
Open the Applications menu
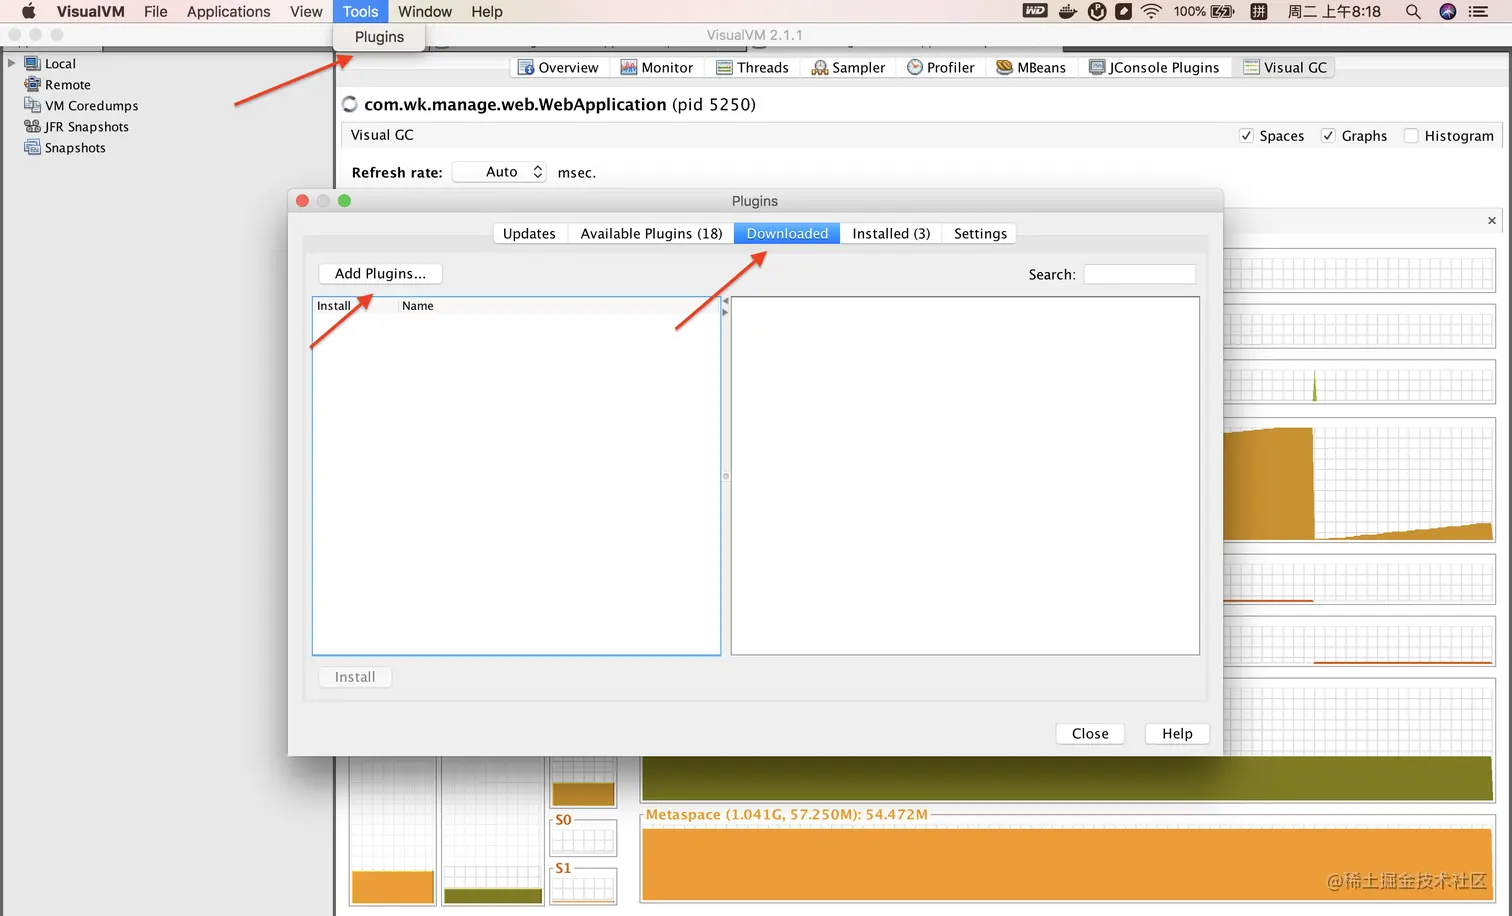click(228, 11)
